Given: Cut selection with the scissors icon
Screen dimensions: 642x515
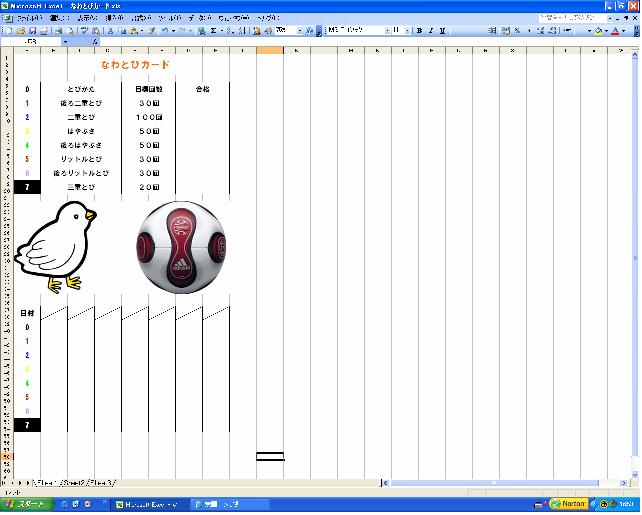Looking at the screenshot, I should [x=111, y=31].
